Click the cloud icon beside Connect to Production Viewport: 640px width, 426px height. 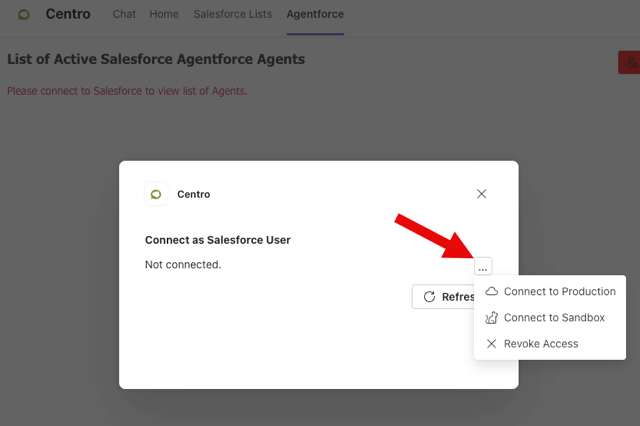[x=491, y=291]
